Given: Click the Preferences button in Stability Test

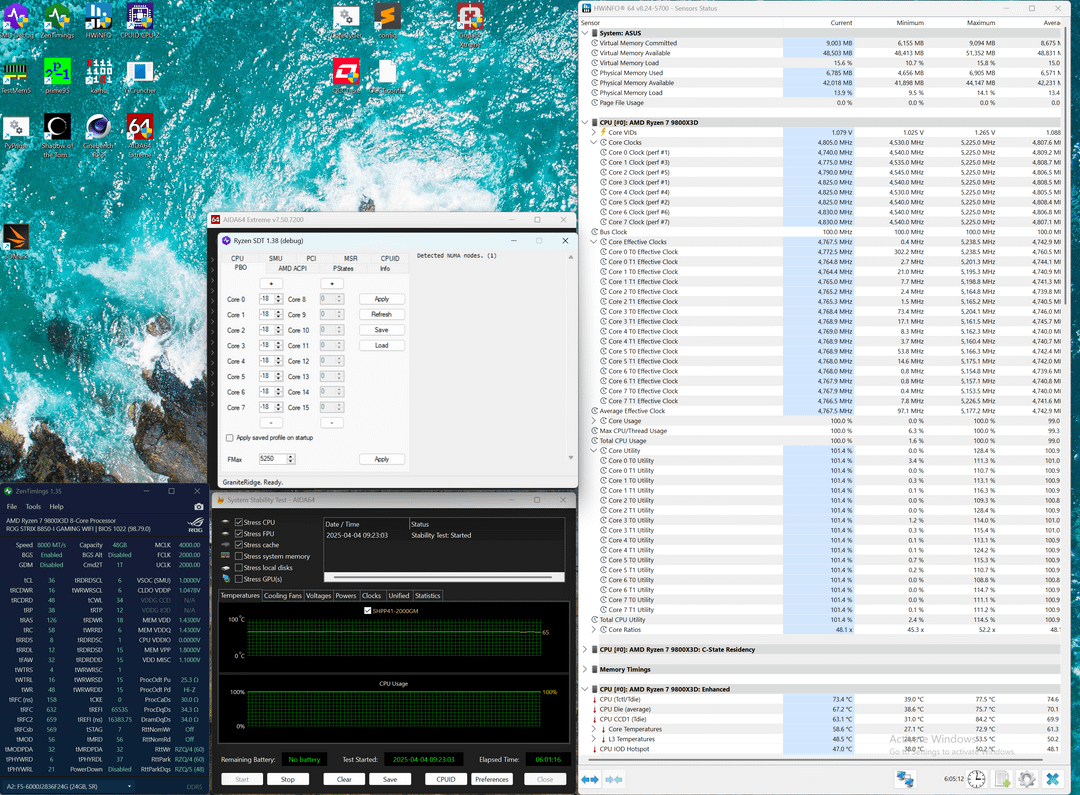Looking at the screenshot, I should point(491,779).
